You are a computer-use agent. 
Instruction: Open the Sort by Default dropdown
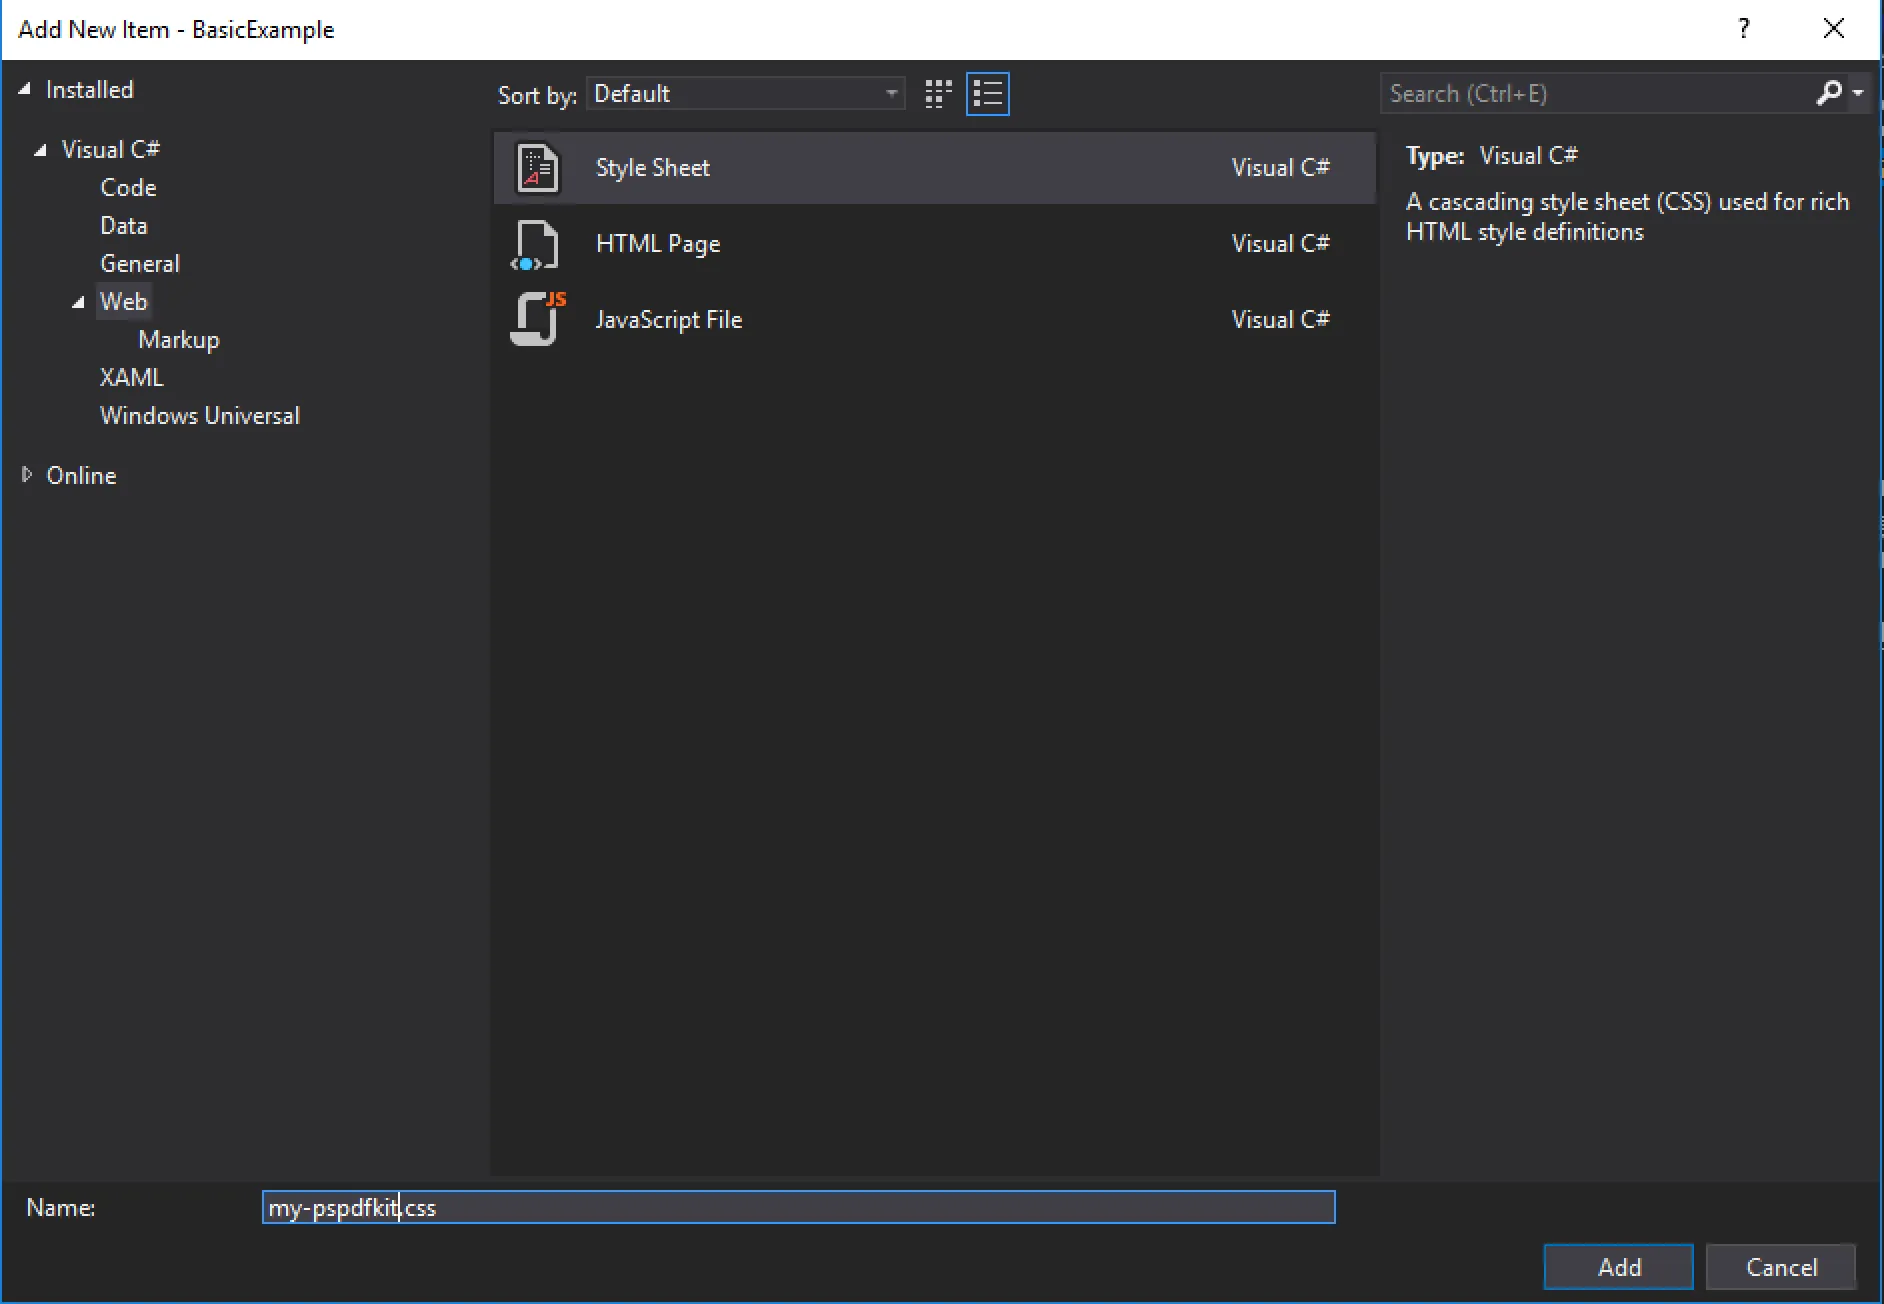(x=746, y=94)
